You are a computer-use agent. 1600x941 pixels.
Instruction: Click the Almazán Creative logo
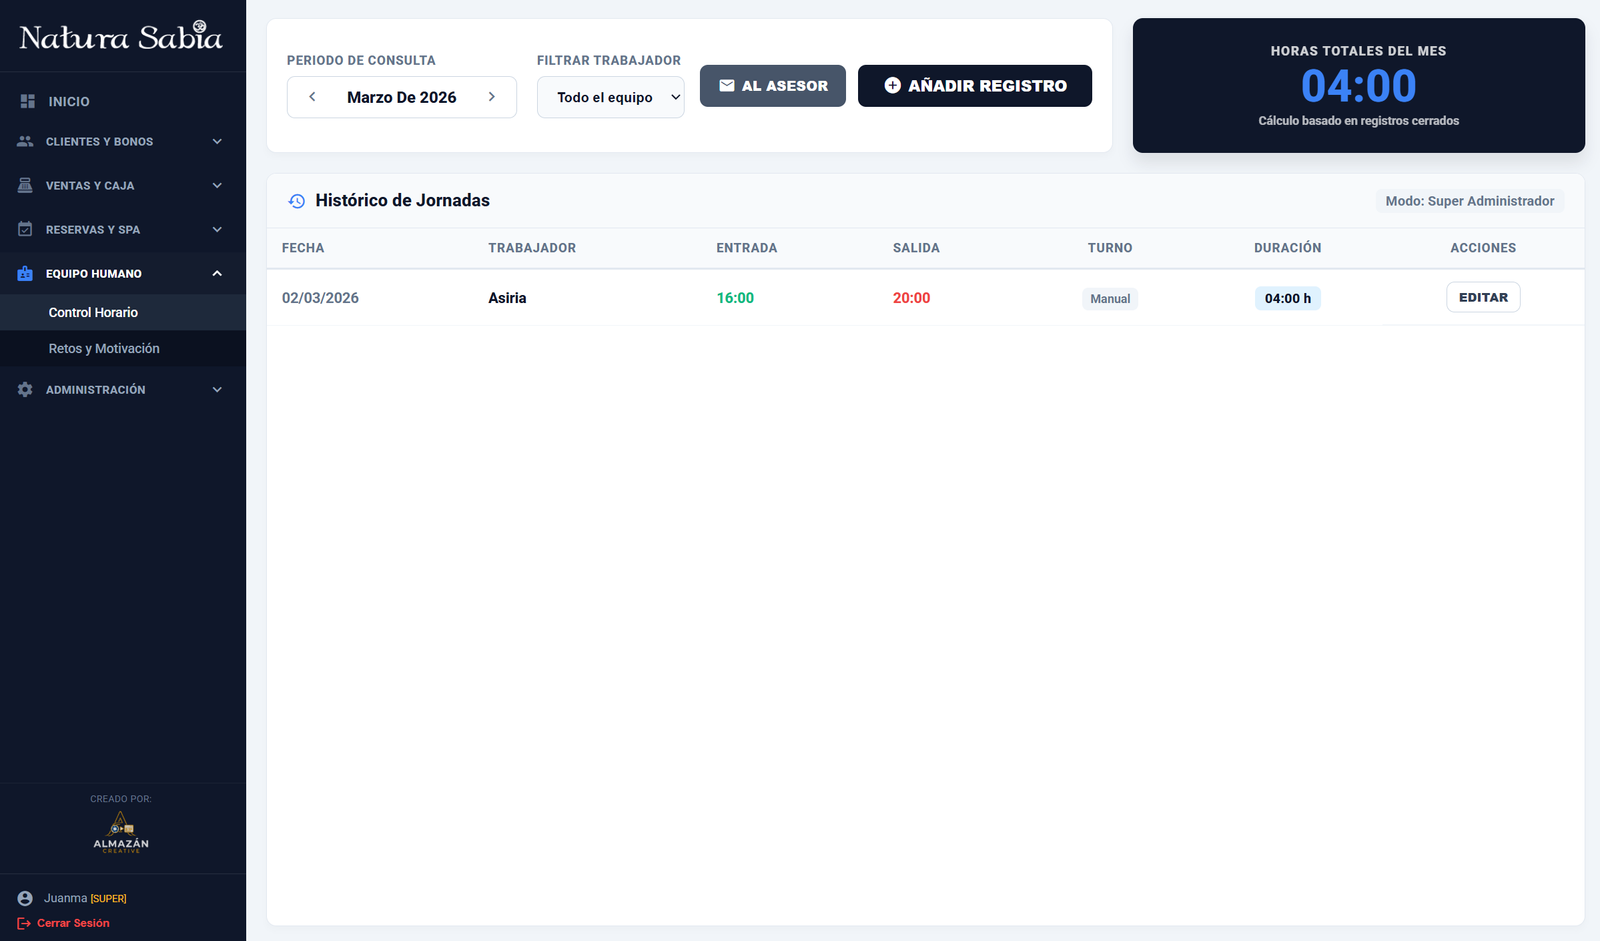click(x=121, y=831)
